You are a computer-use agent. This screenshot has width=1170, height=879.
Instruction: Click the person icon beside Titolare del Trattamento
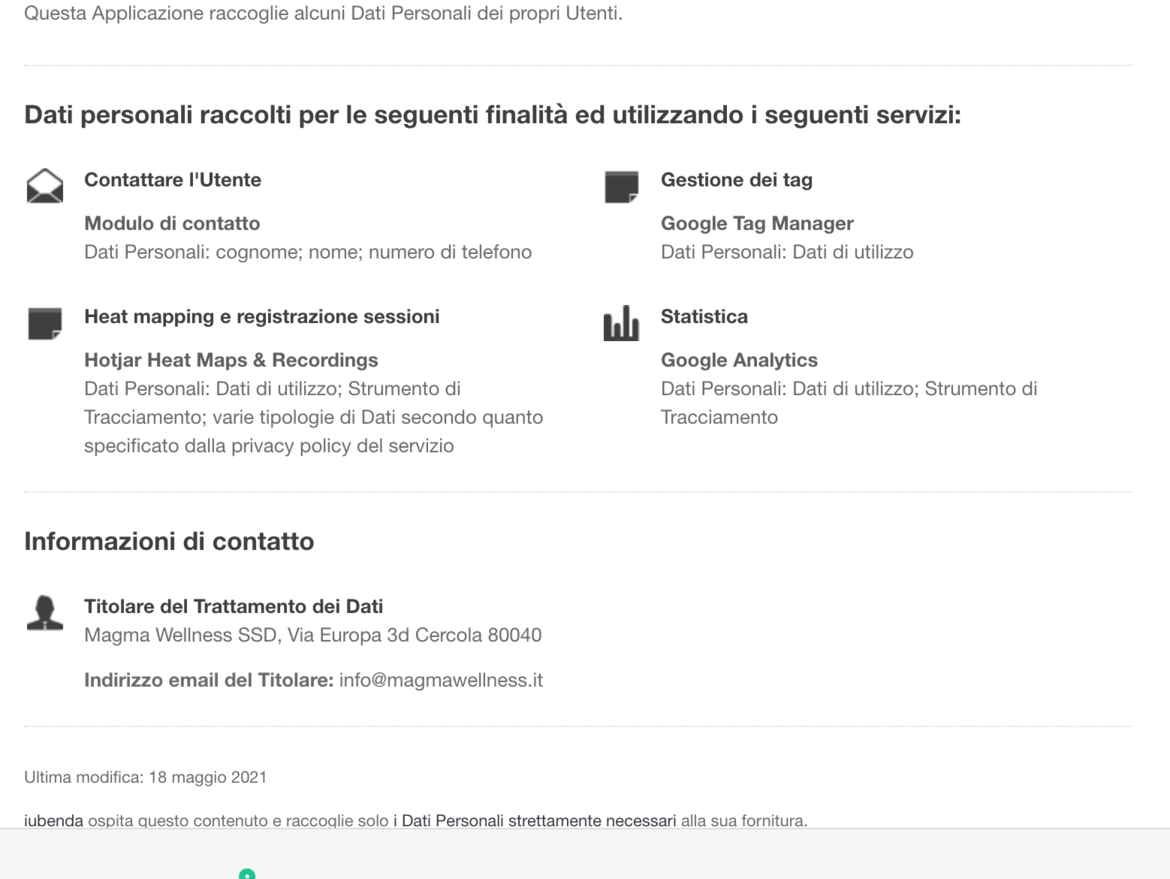[45, 613]
